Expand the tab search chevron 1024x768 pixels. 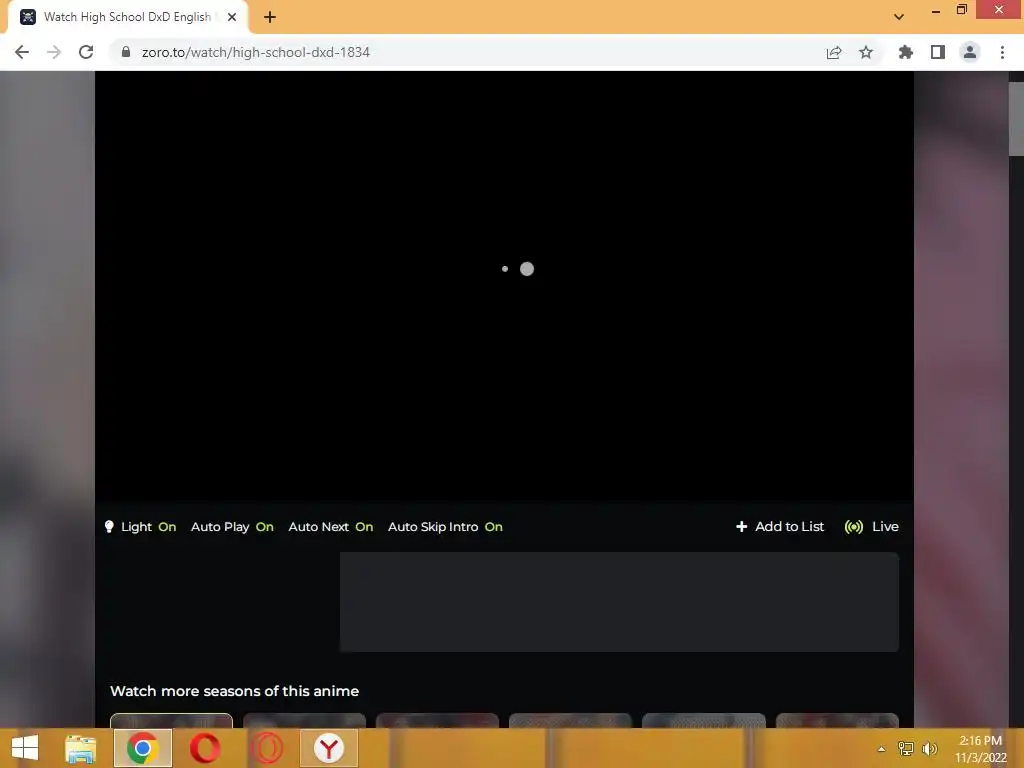point(899,17)
